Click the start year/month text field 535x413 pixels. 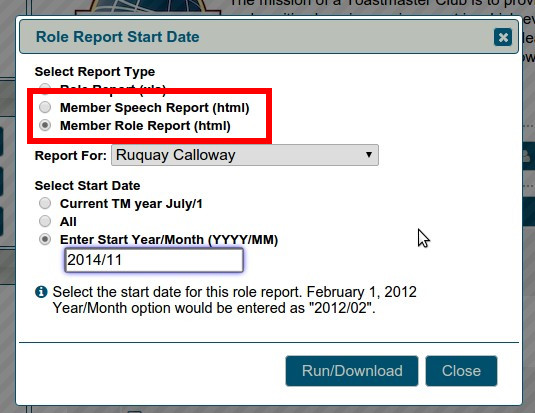[154, 260]
